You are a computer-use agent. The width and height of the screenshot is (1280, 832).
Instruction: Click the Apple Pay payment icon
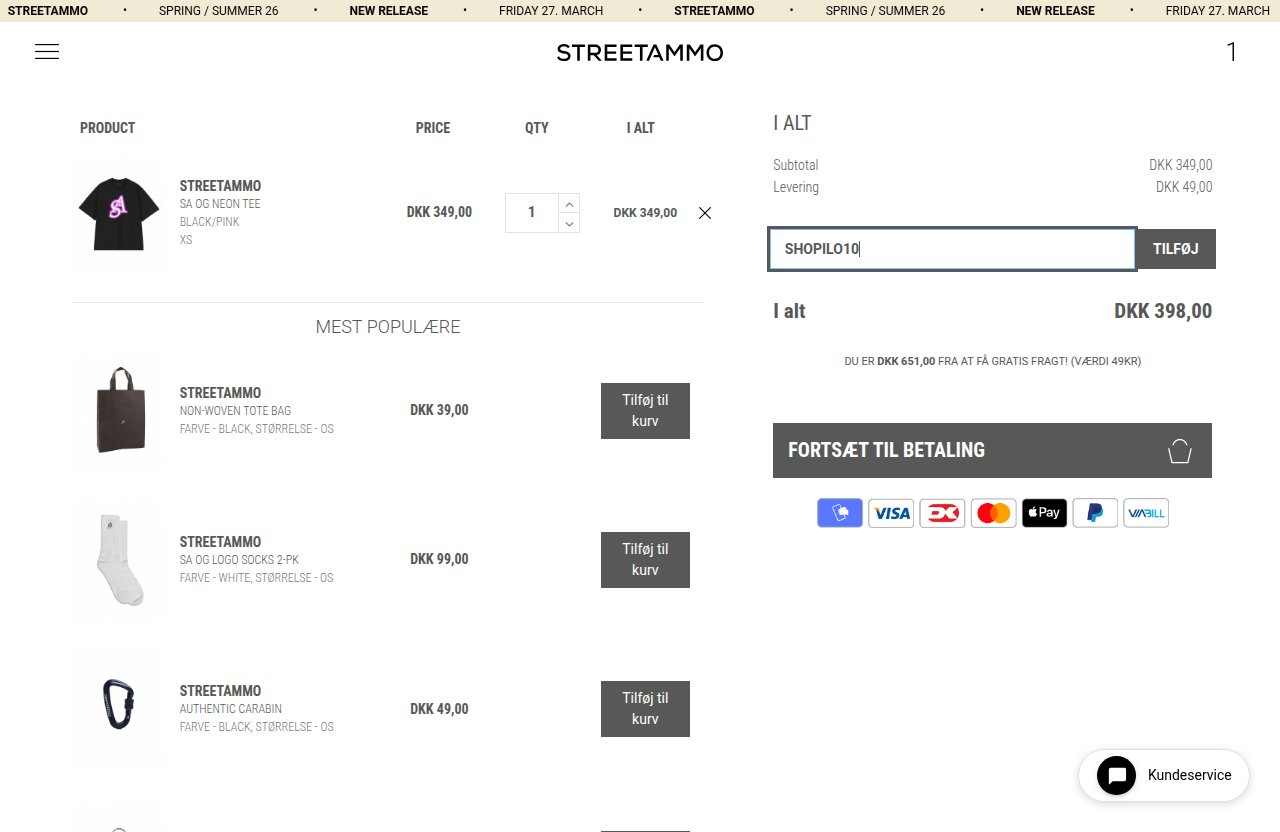click(x=1044, y=513)
